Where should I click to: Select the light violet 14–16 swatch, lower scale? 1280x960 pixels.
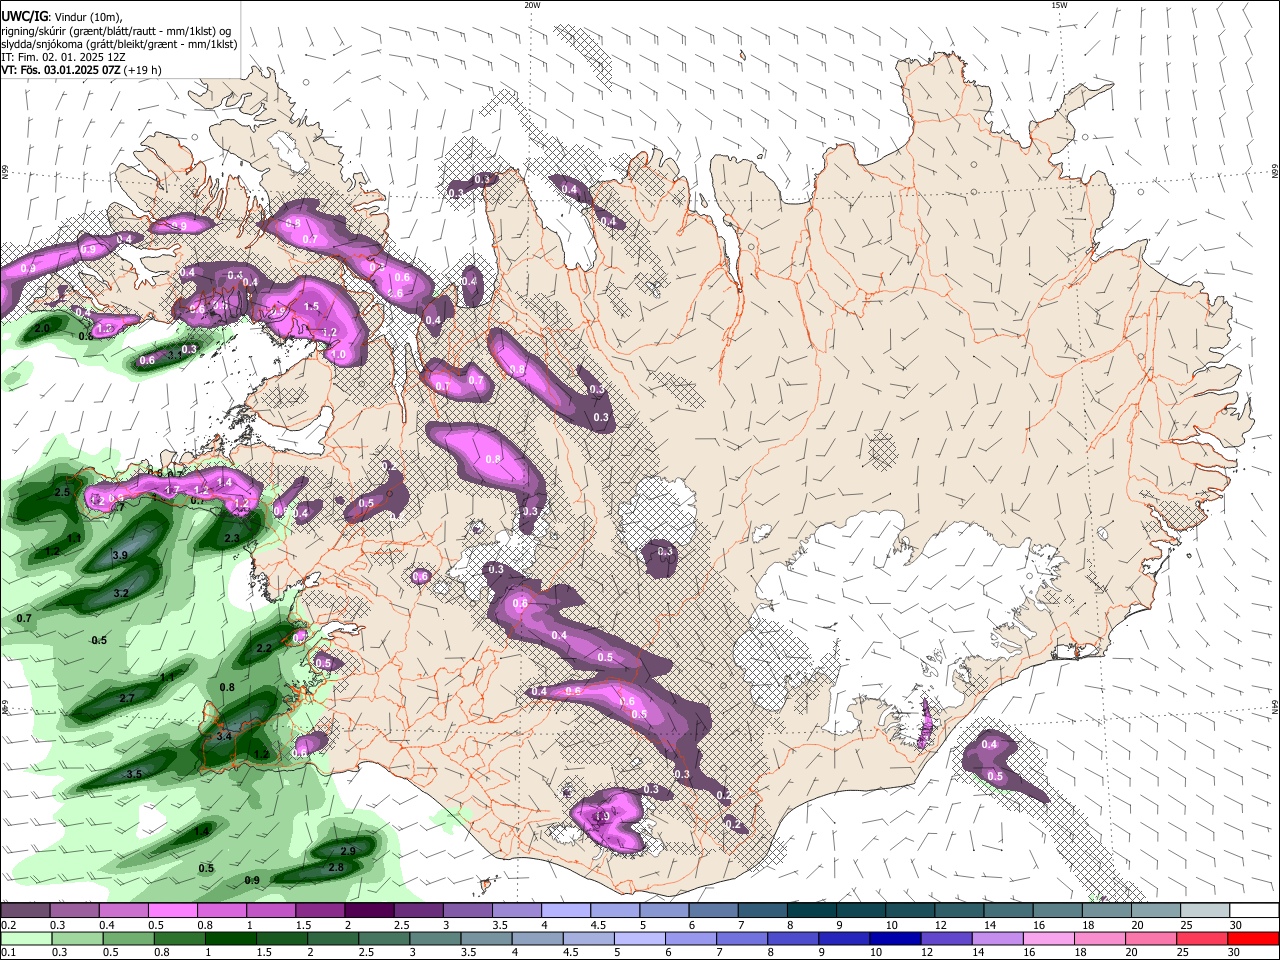(x=997, y=939)
